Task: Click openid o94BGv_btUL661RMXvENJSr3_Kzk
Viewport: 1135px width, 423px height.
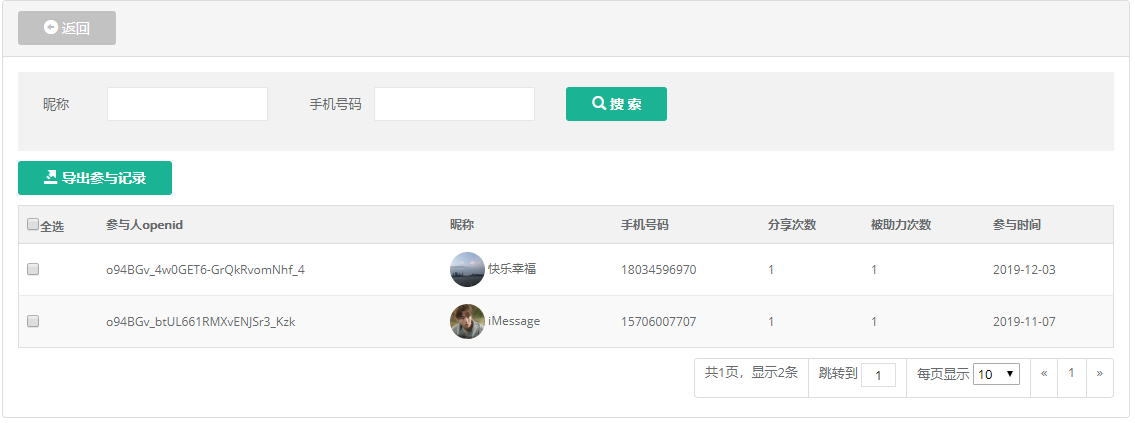Action: click(201, 322)
